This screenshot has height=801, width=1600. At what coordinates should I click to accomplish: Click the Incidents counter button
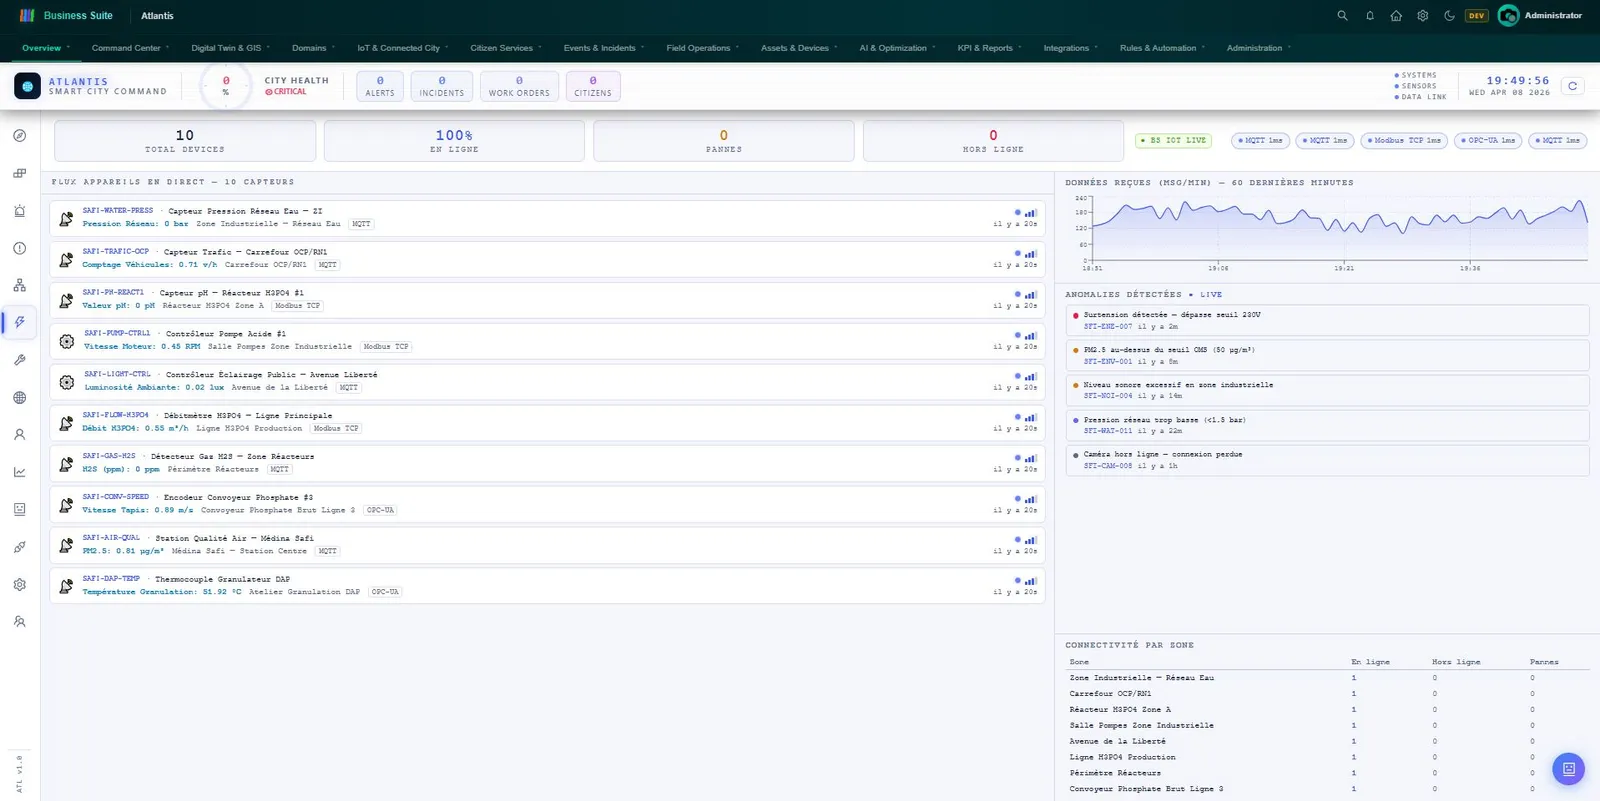pyautogui.click(x=442, y=86)
